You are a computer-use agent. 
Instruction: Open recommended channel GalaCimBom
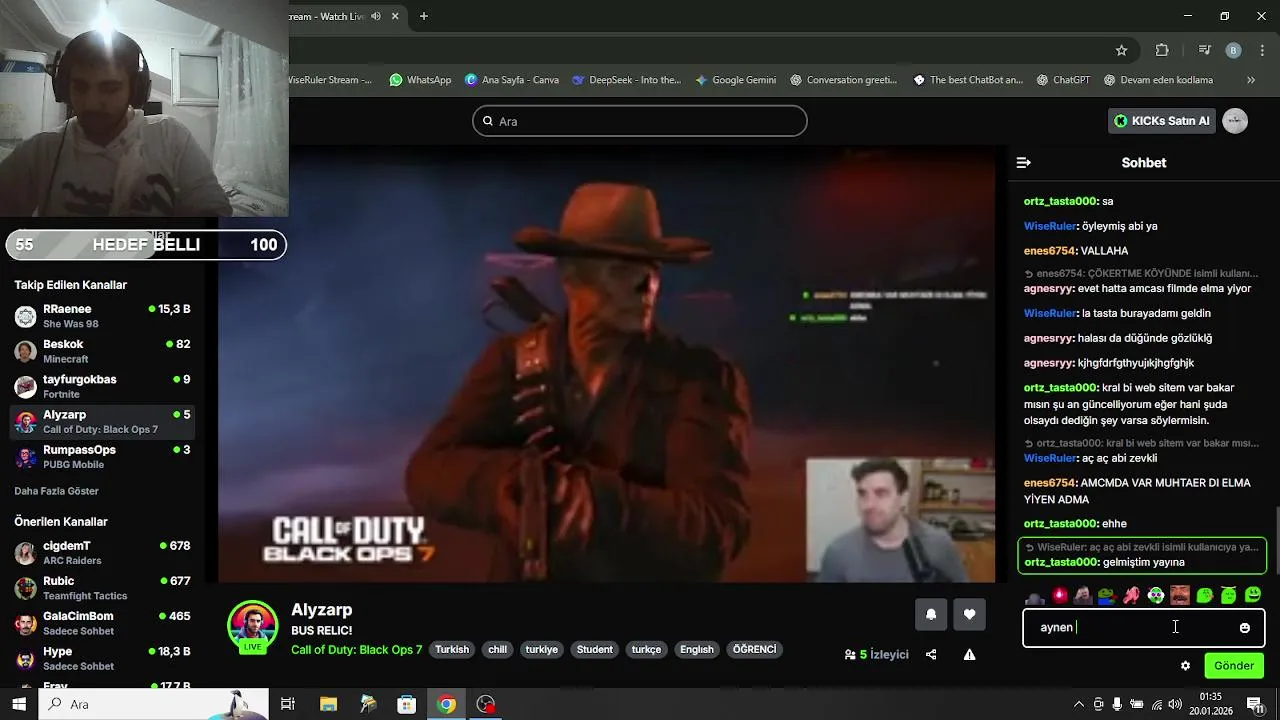(x=102, y=623)
